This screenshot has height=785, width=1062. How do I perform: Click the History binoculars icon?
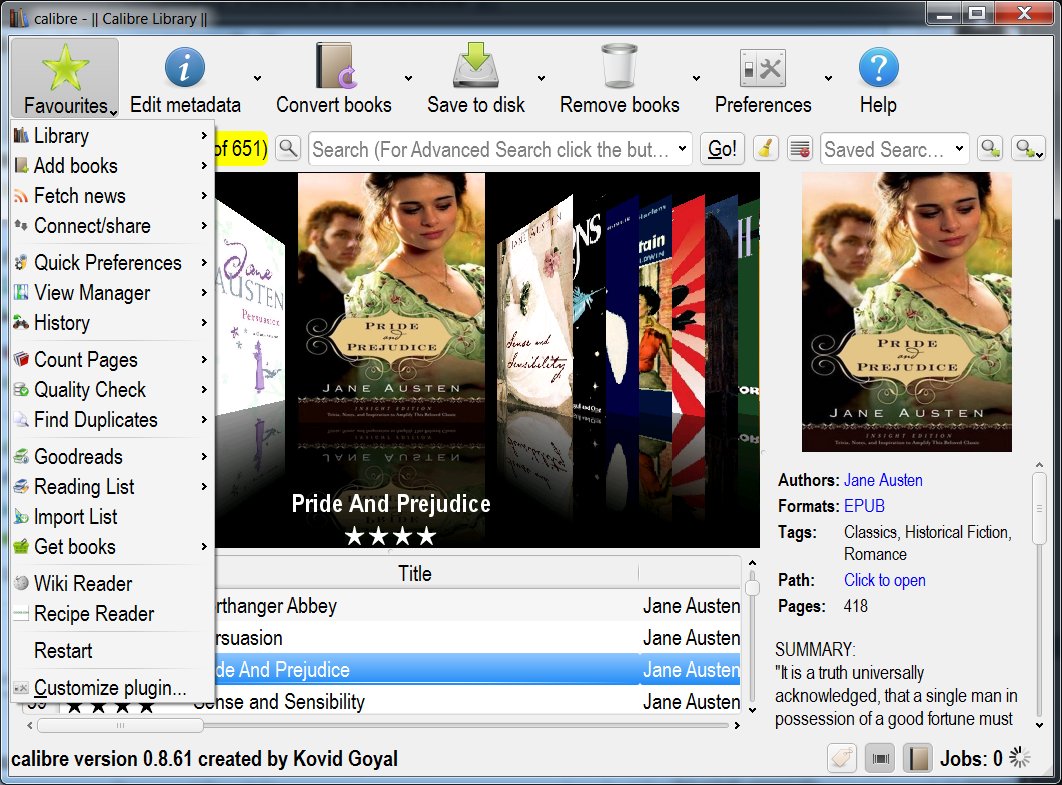point(21,322)
